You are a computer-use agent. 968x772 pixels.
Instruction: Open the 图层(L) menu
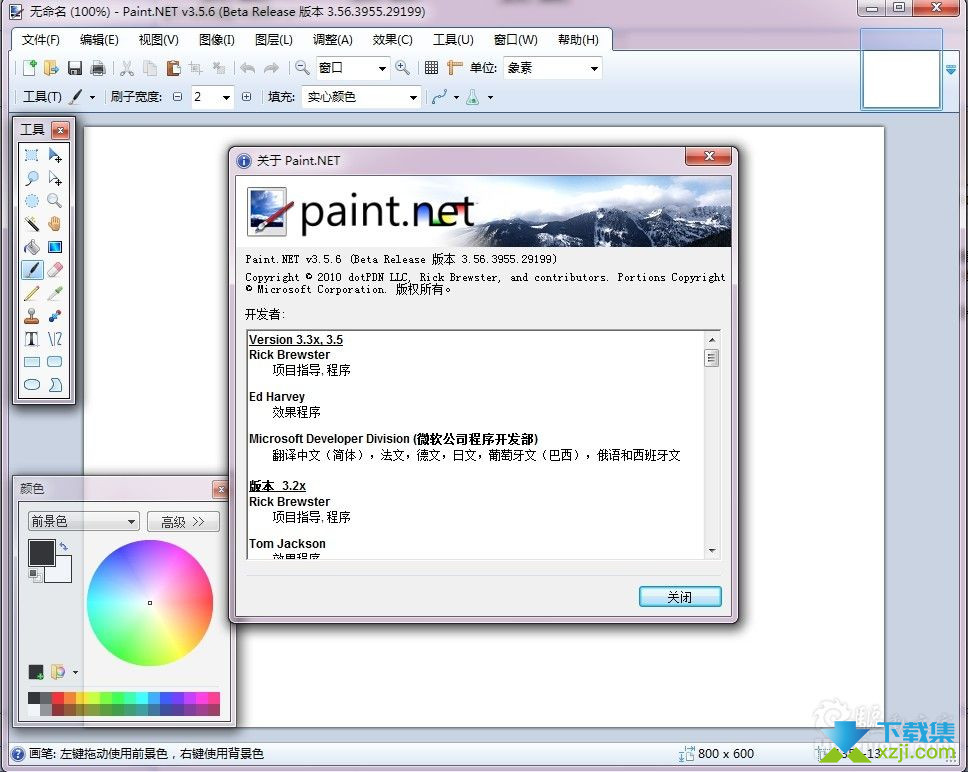tap(274, 40)
